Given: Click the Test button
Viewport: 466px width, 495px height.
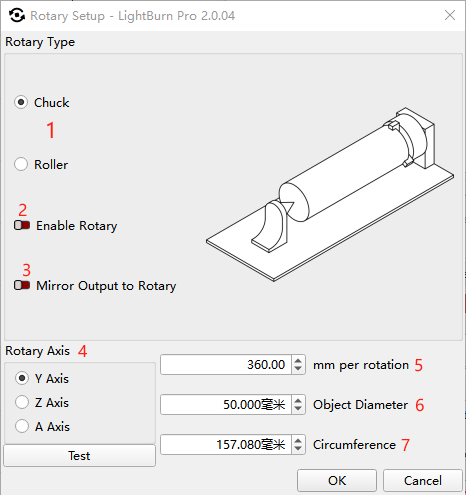Looking at the screenshot, I should click(x=79, y=456).
